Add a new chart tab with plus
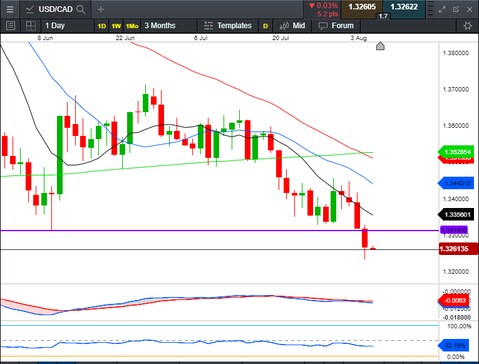The height and width of the screenshot is (364, 479). coord(101,10)
